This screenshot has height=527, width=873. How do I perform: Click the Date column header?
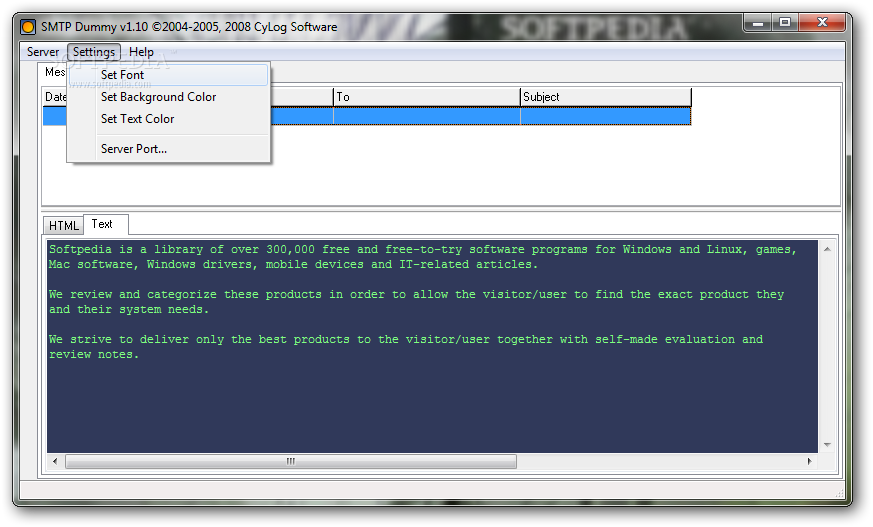coord(55,97)
